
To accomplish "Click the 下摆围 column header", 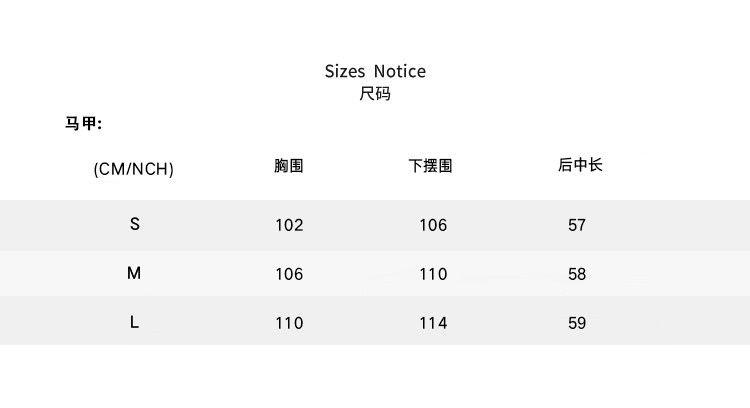I will [x=431, y=166].
